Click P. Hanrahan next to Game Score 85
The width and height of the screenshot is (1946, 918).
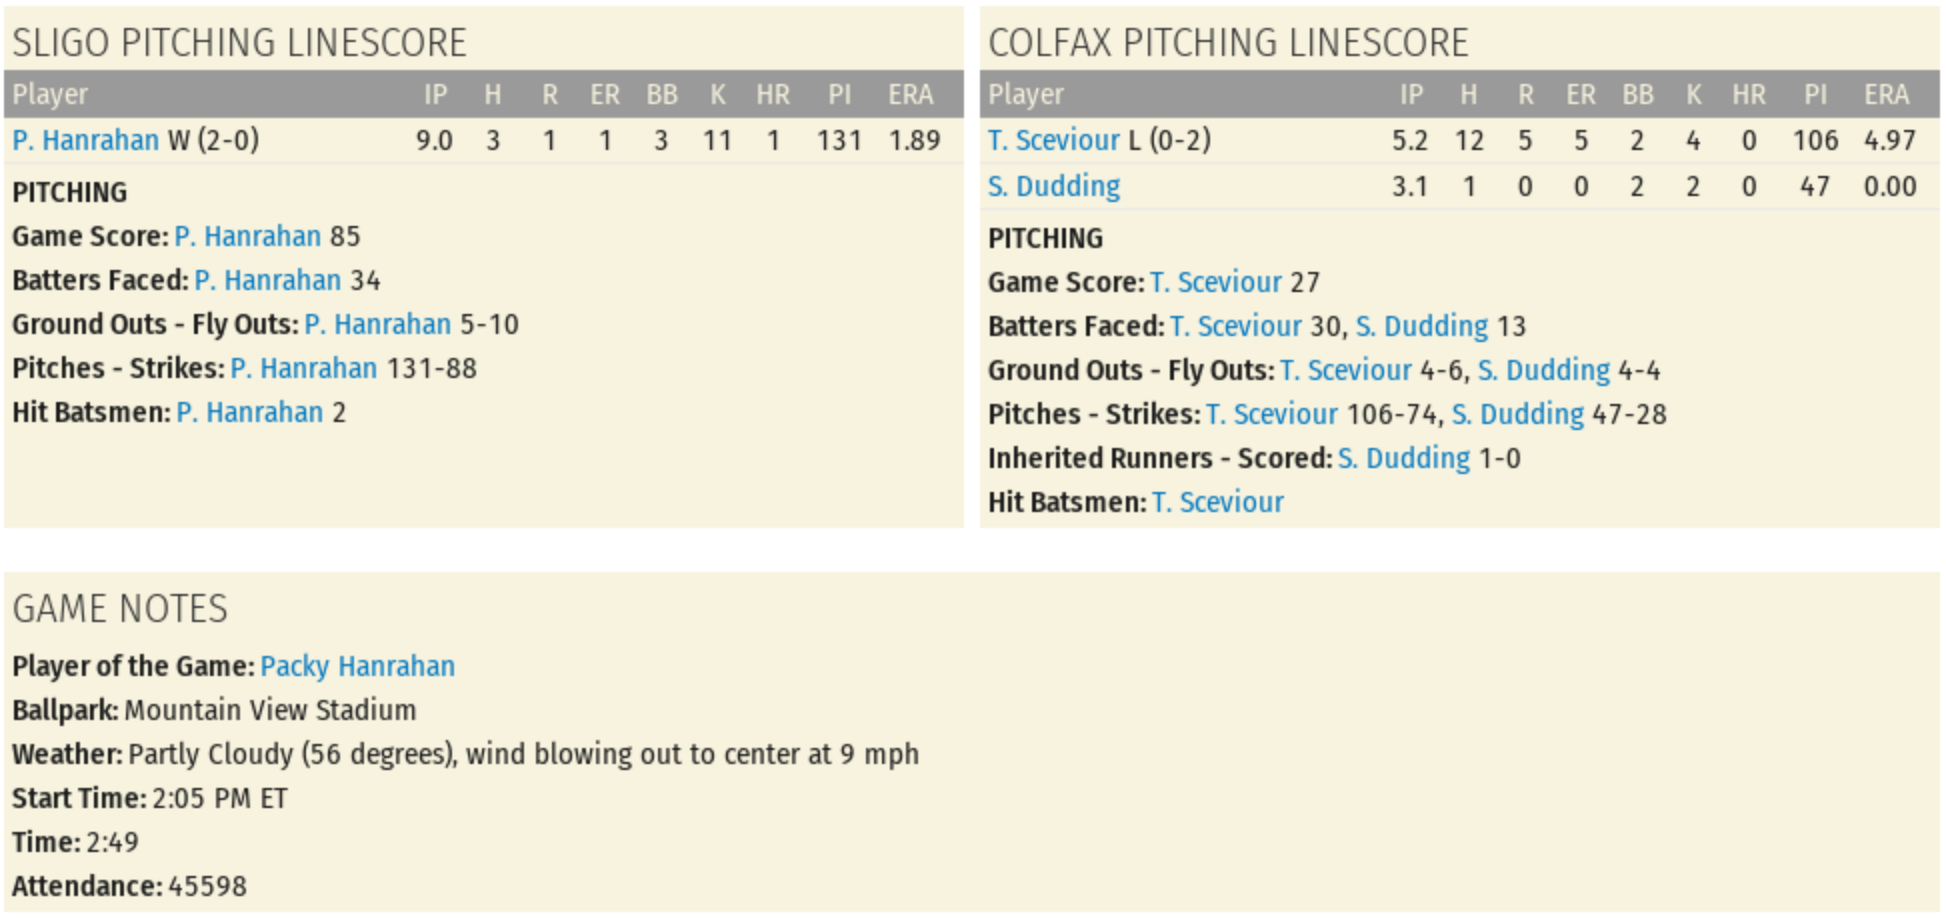click(247, 236)
